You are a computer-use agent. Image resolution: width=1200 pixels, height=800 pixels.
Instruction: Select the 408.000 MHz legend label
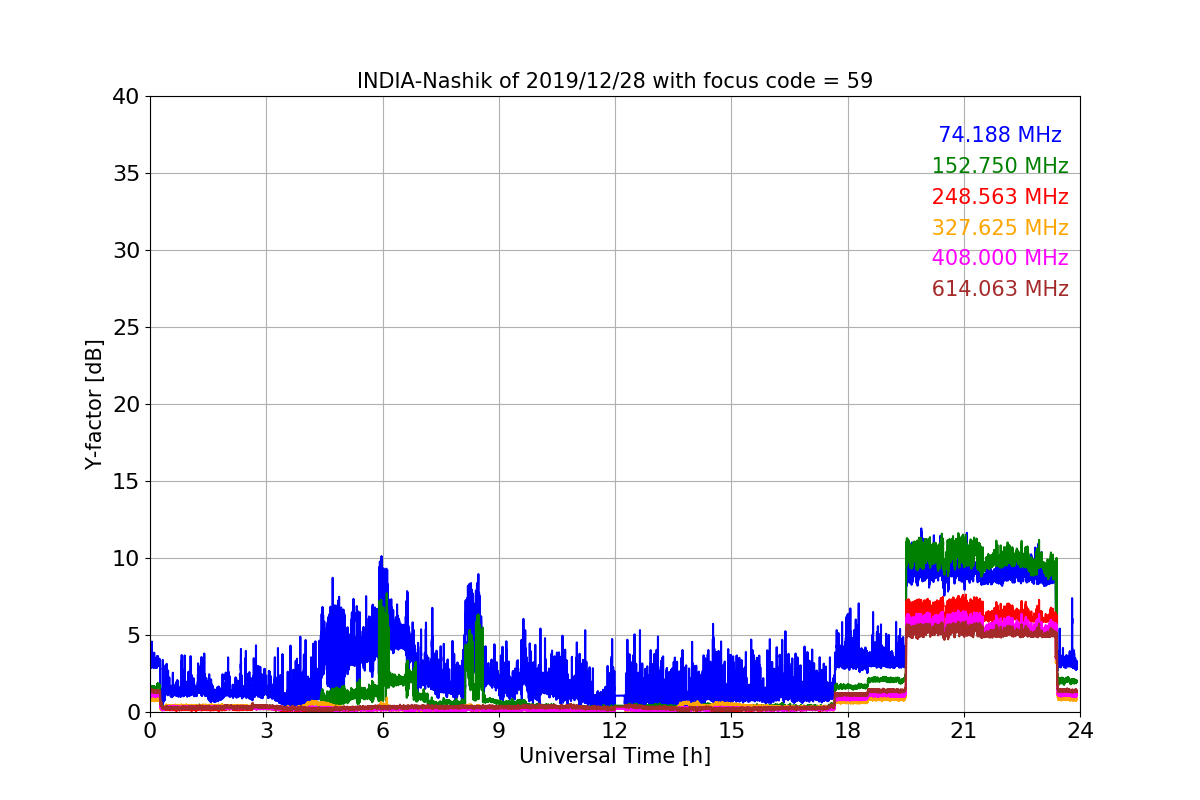point(1000,258)
